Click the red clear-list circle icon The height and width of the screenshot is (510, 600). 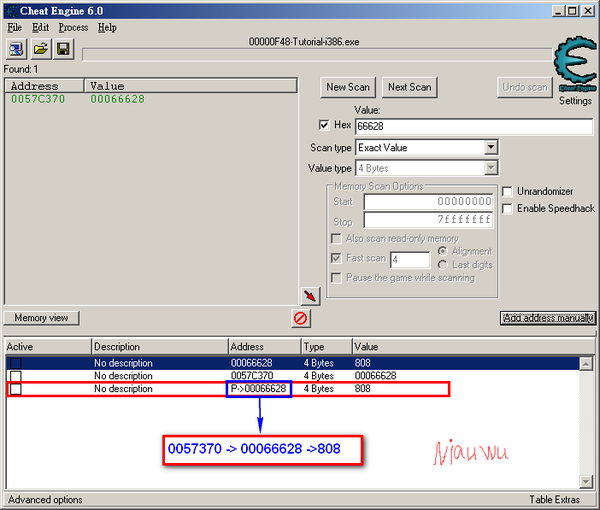(300, 318)
